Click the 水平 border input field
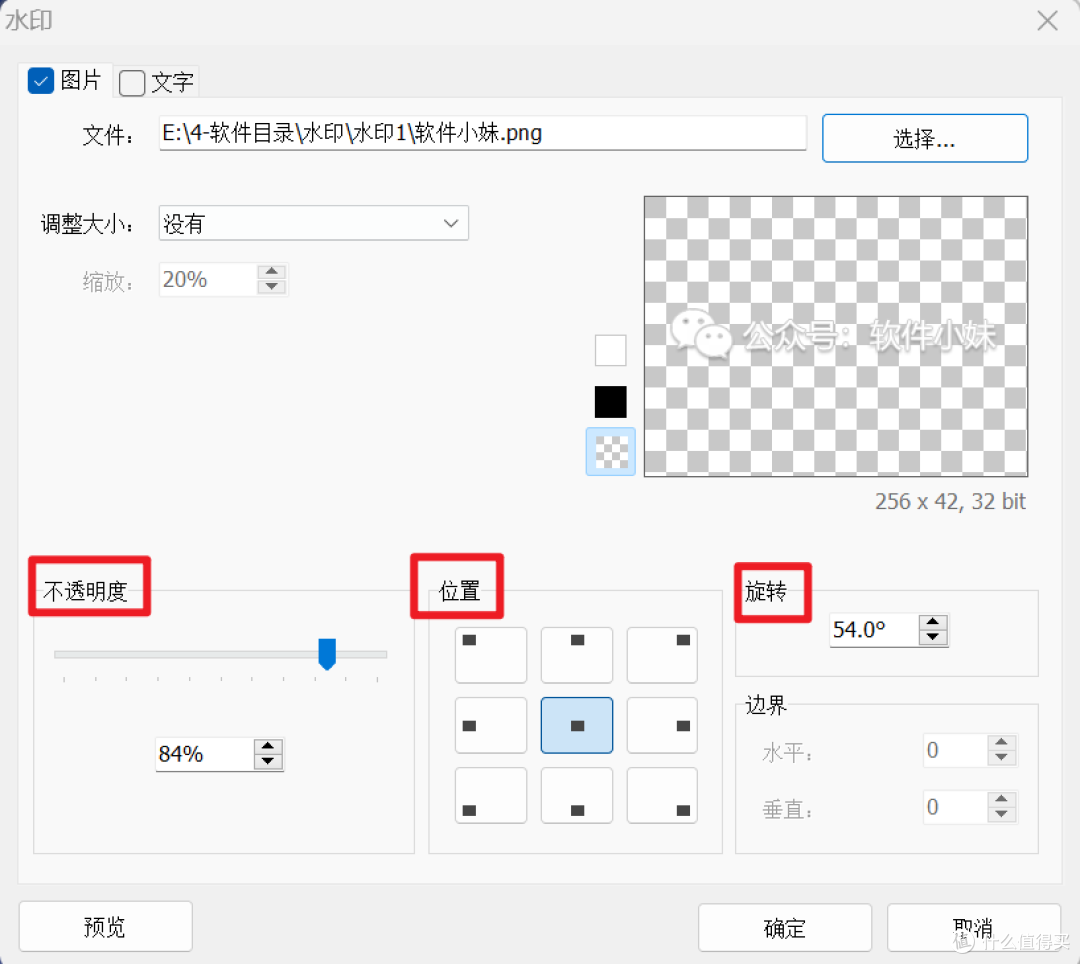 [x=955, y=750]
